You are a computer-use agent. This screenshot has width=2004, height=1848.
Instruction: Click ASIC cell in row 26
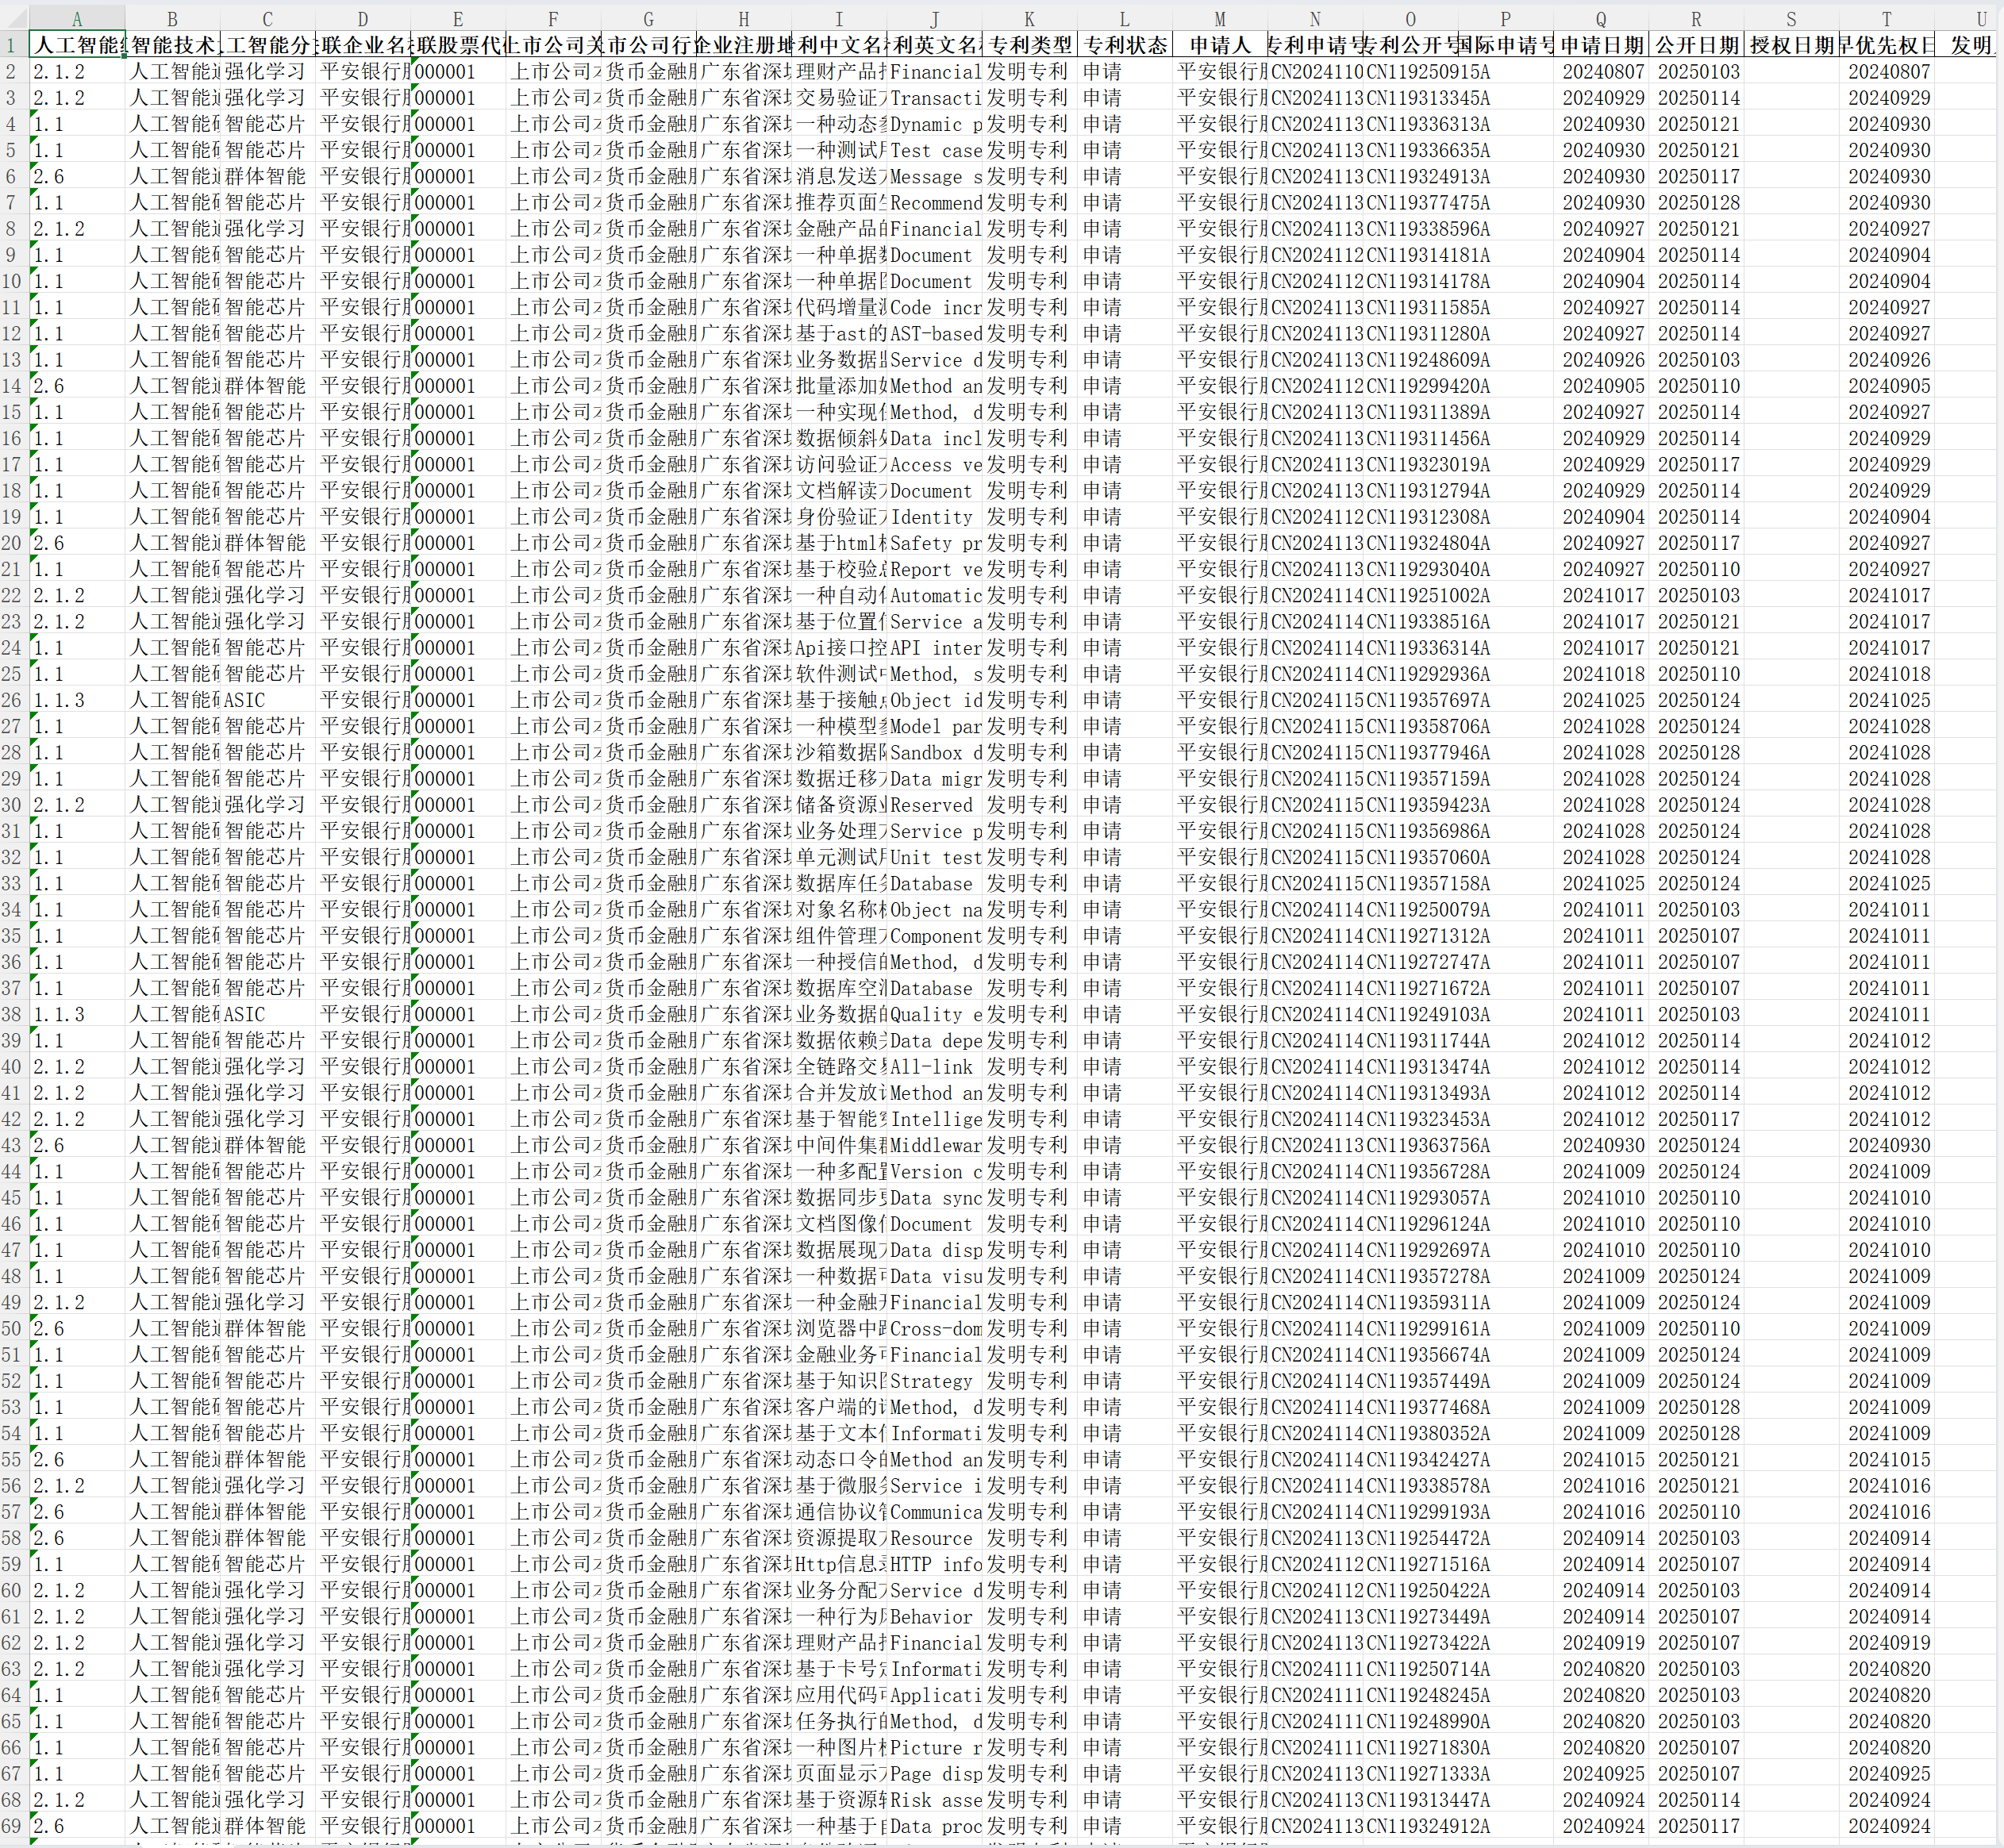[266, 700]
